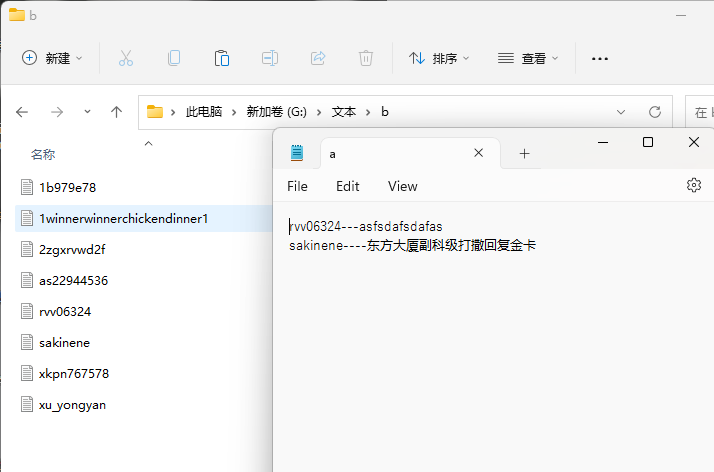Screen dimensions: 714x472
Task: Click the Delete trash bin icon
Action: pos(366,58)
